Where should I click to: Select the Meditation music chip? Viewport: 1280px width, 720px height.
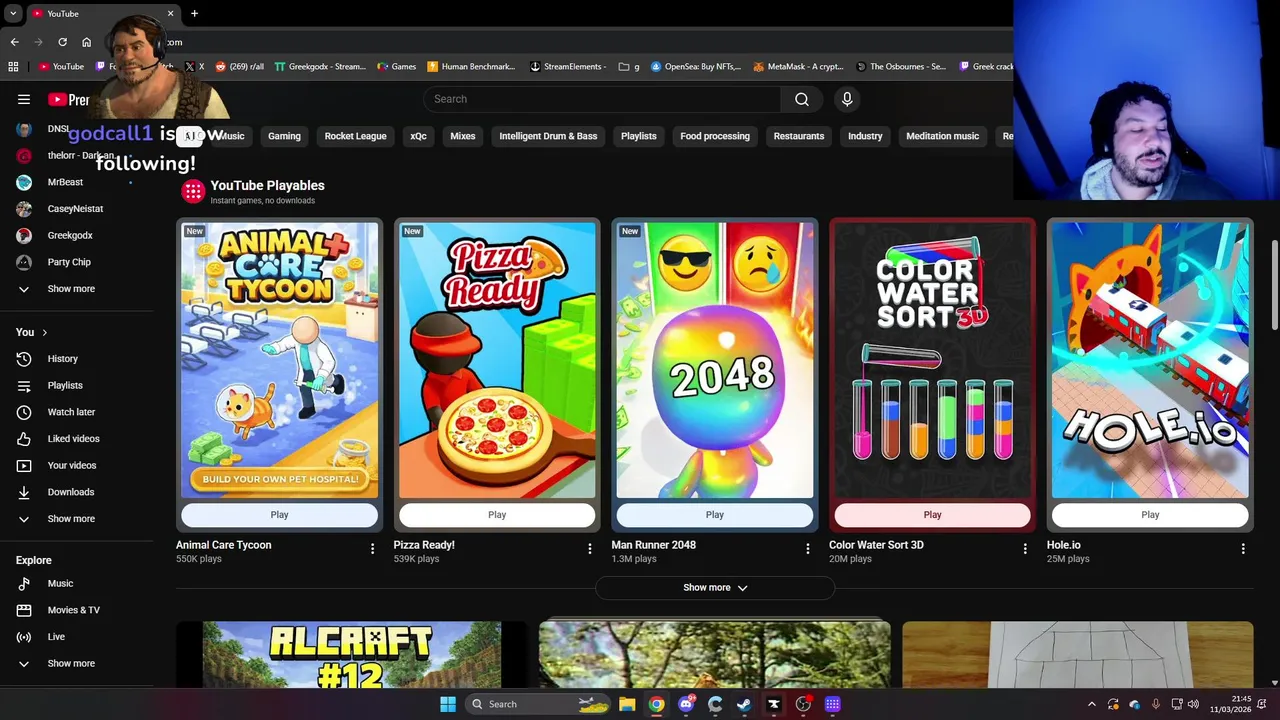[942, 136]
